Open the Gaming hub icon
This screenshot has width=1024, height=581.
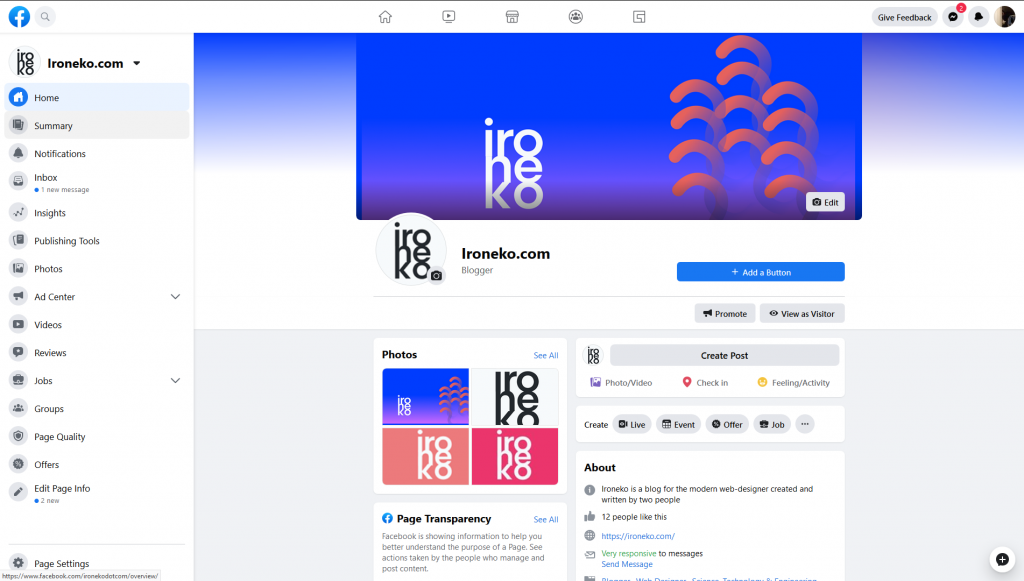(x=638, y=16)
